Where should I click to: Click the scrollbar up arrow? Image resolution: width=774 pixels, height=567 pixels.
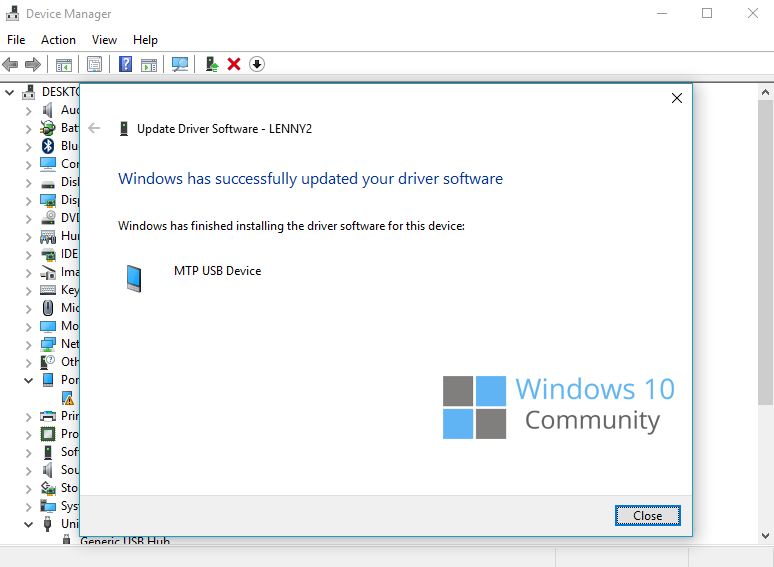pos(765,92)
